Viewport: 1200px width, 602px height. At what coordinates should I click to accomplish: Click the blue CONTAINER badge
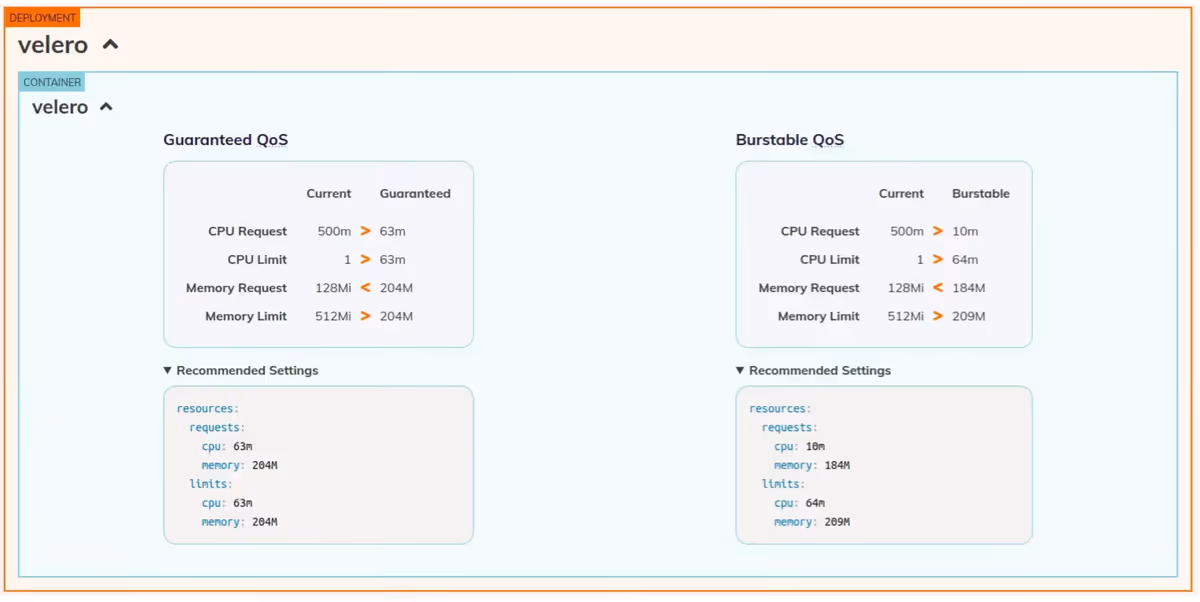point(52,82)
